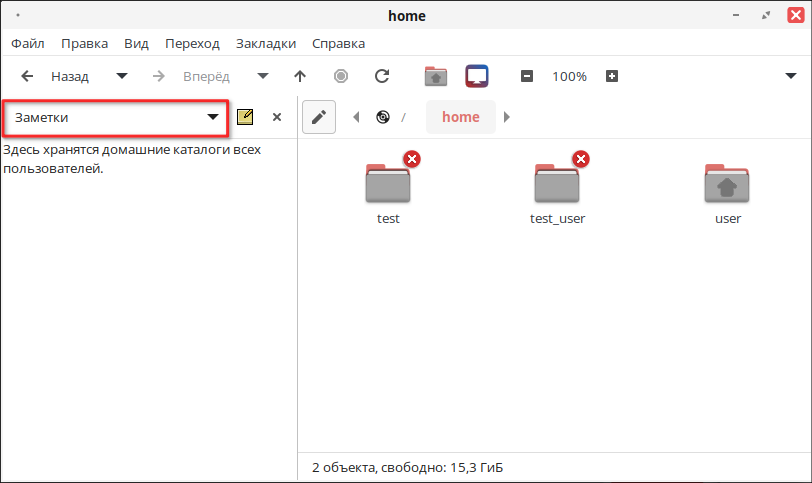This screenshot has height=483, width=812.
Task: Click the left path scroll arrow
Action: tap(356, 117)
